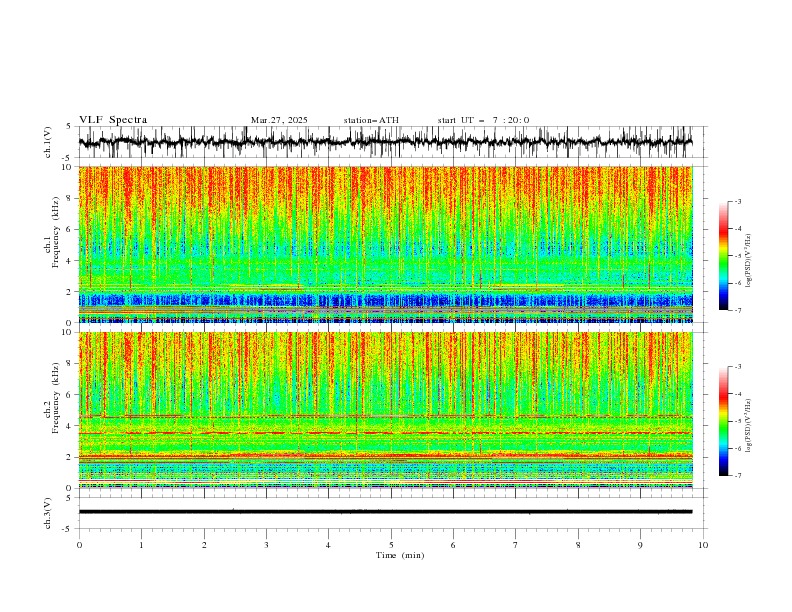Viewport: 792px width, 612px height.
Task: Click the "ch.3(V)" axis label
Action: coord(48,513)
